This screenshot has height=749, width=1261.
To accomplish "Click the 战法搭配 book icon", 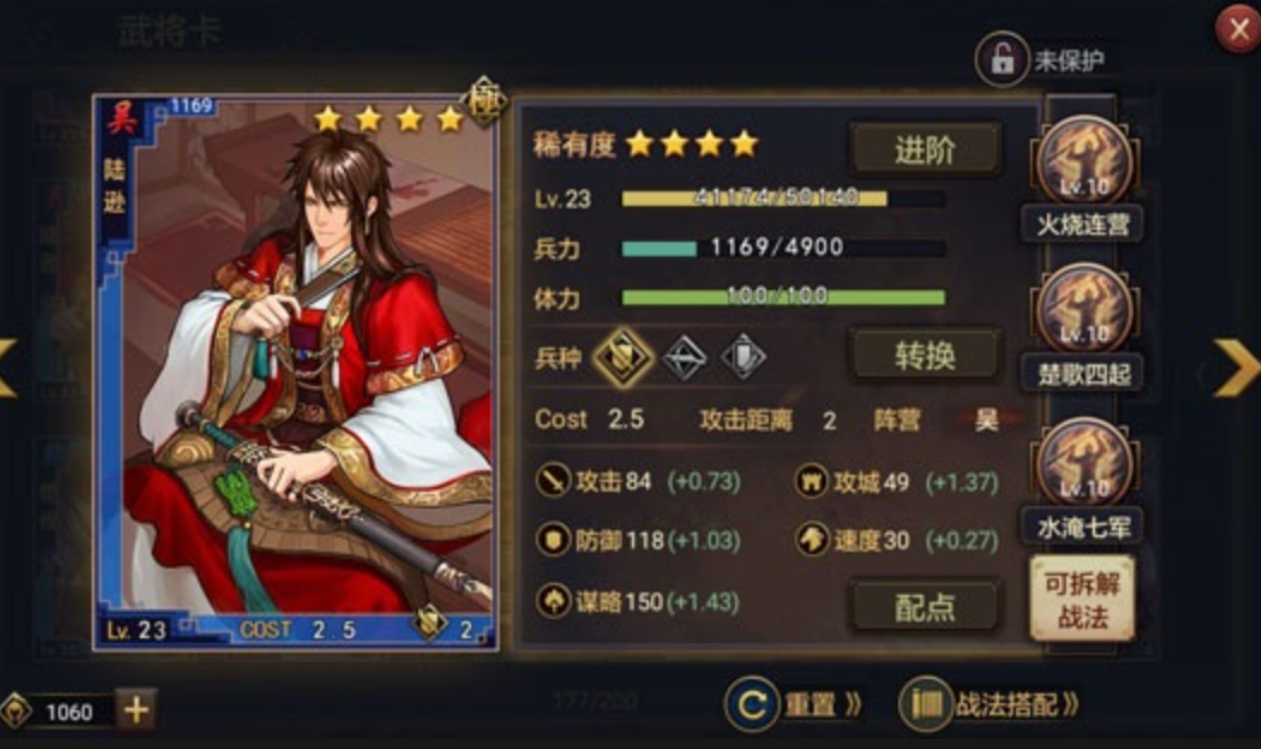I will point(924,704).
